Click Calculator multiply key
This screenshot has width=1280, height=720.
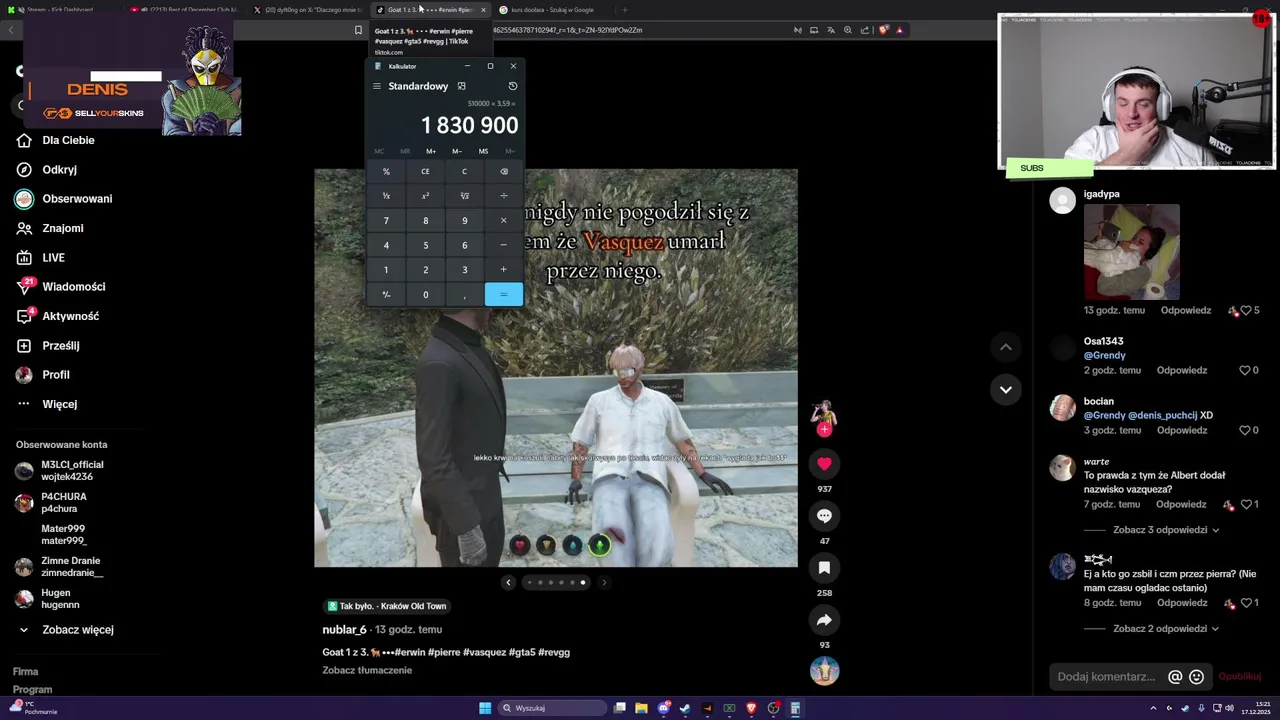tap(503, 220)
